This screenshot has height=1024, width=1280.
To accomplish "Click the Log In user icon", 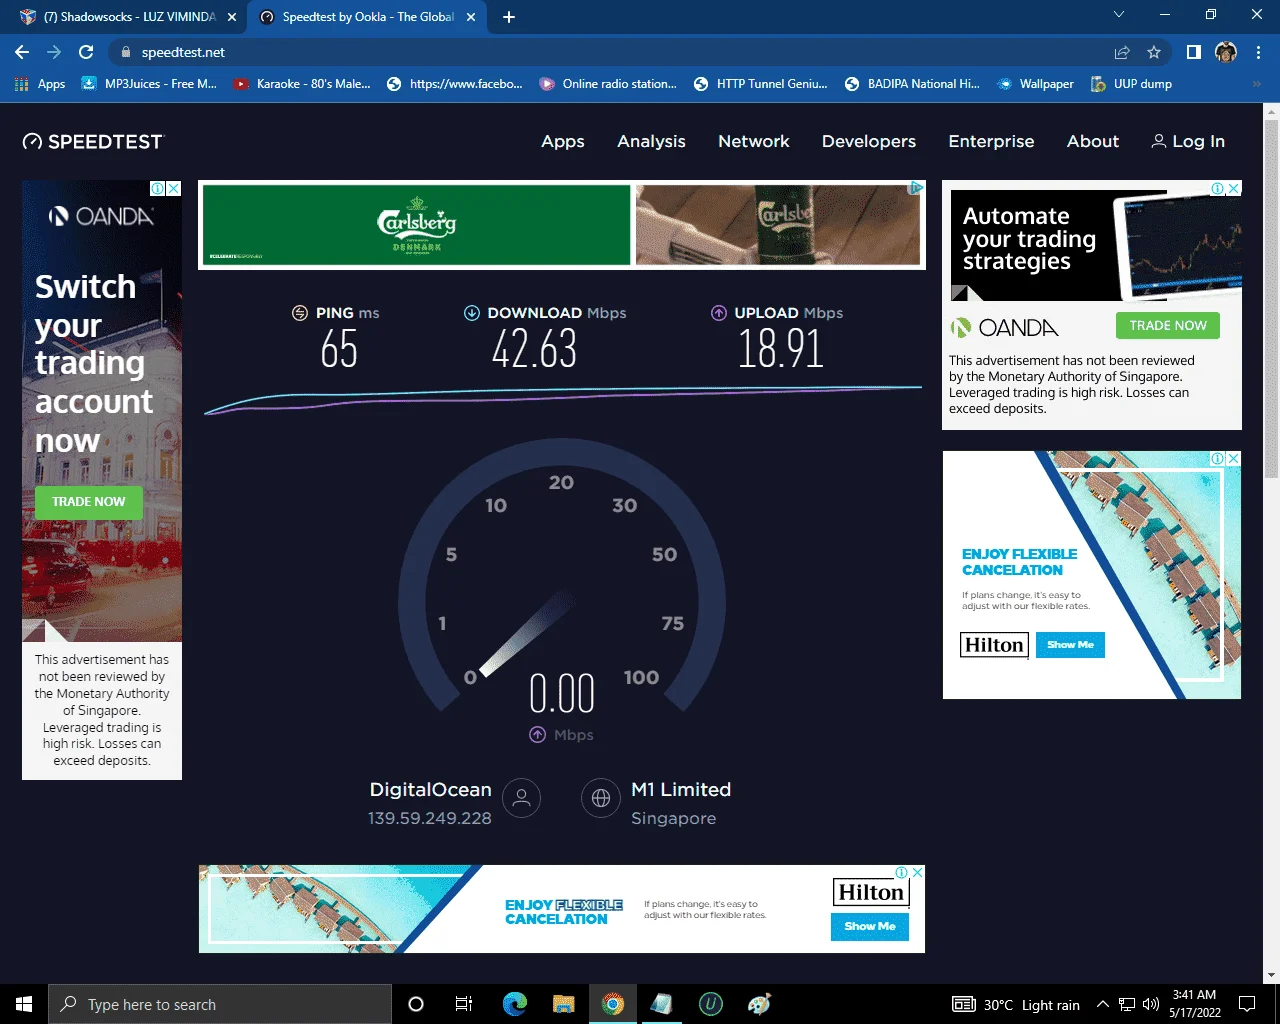I will coord(1159,141).
